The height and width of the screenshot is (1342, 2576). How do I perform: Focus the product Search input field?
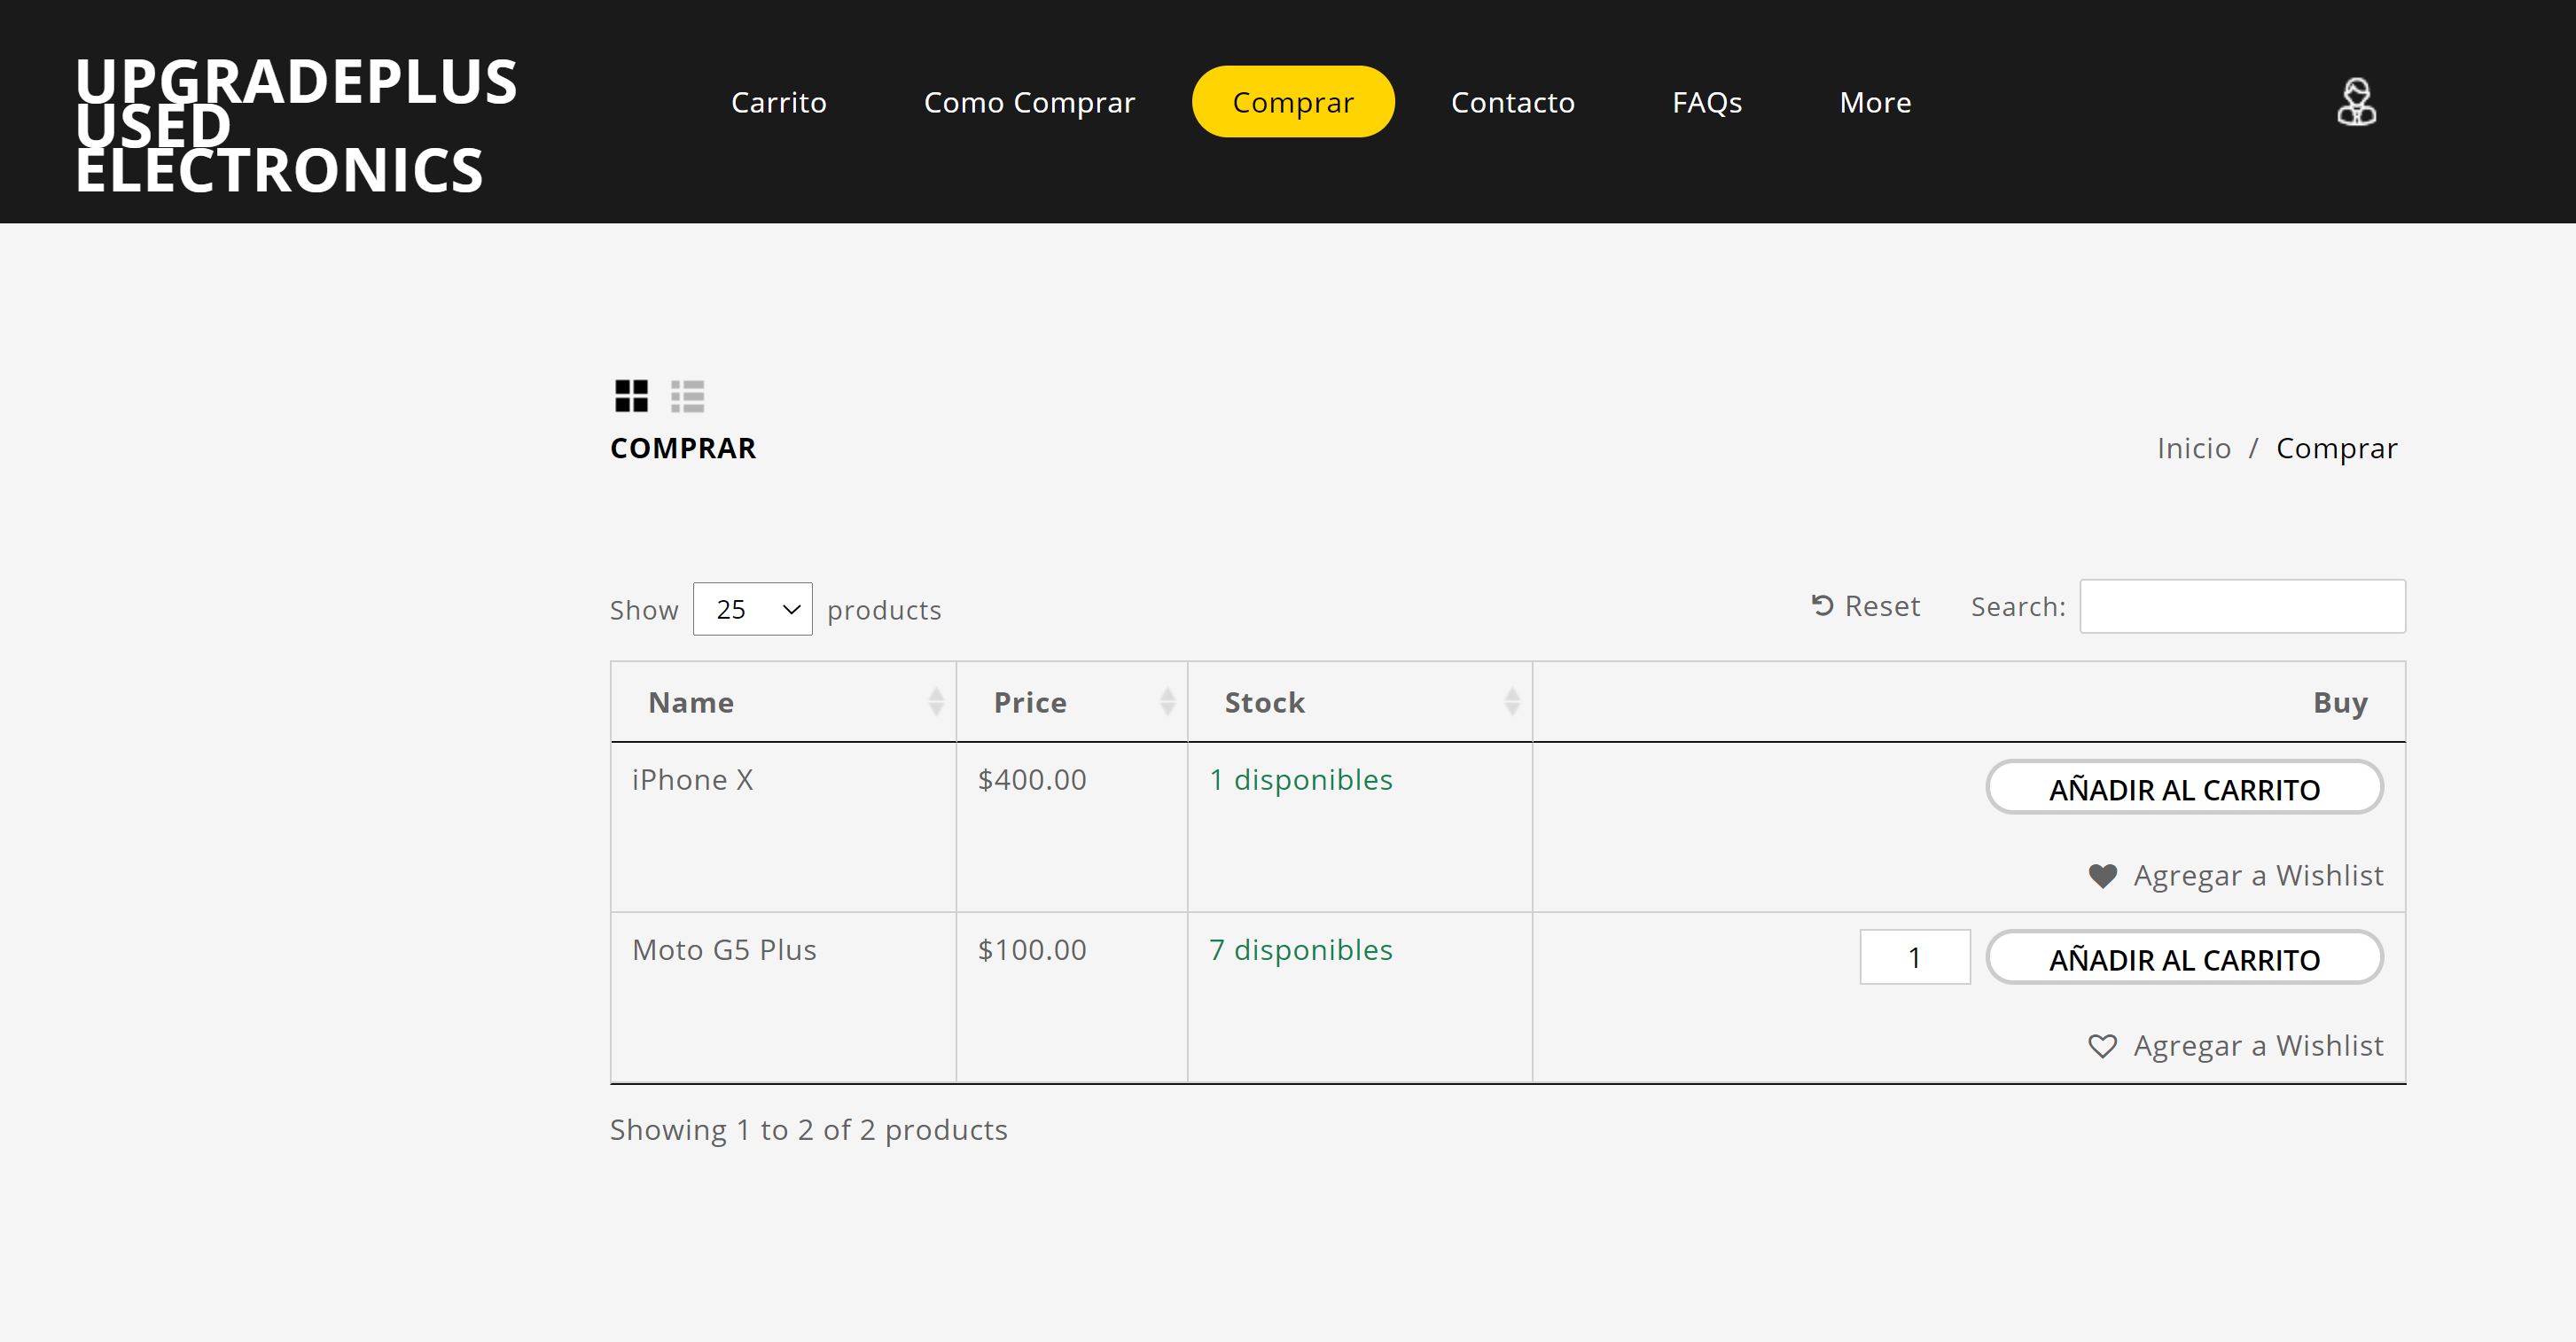point(2242,606)
